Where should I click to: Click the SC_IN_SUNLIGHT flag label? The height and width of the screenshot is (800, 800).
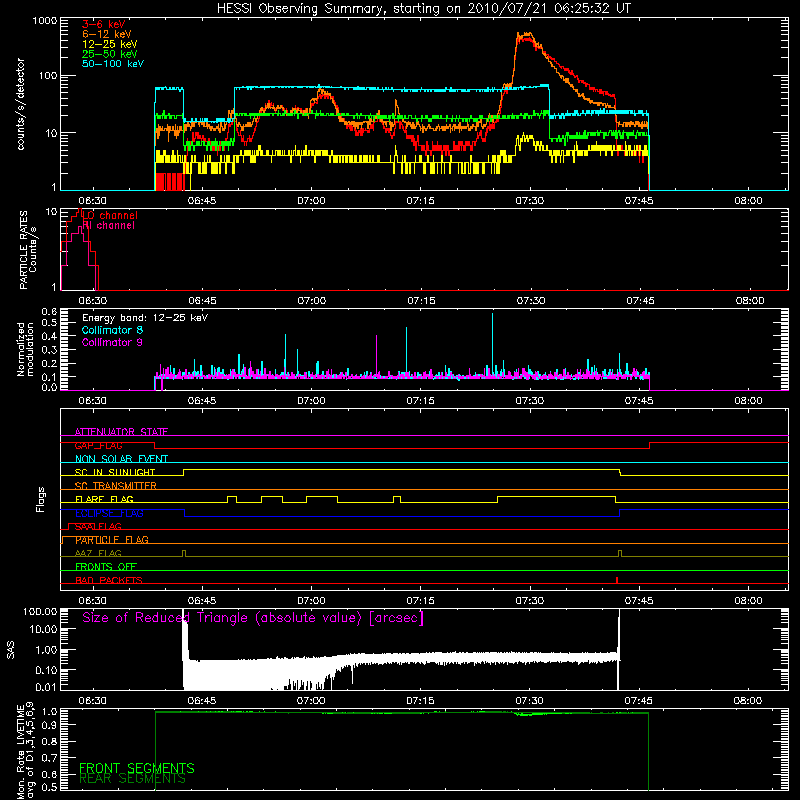click(x=115, y=472)
